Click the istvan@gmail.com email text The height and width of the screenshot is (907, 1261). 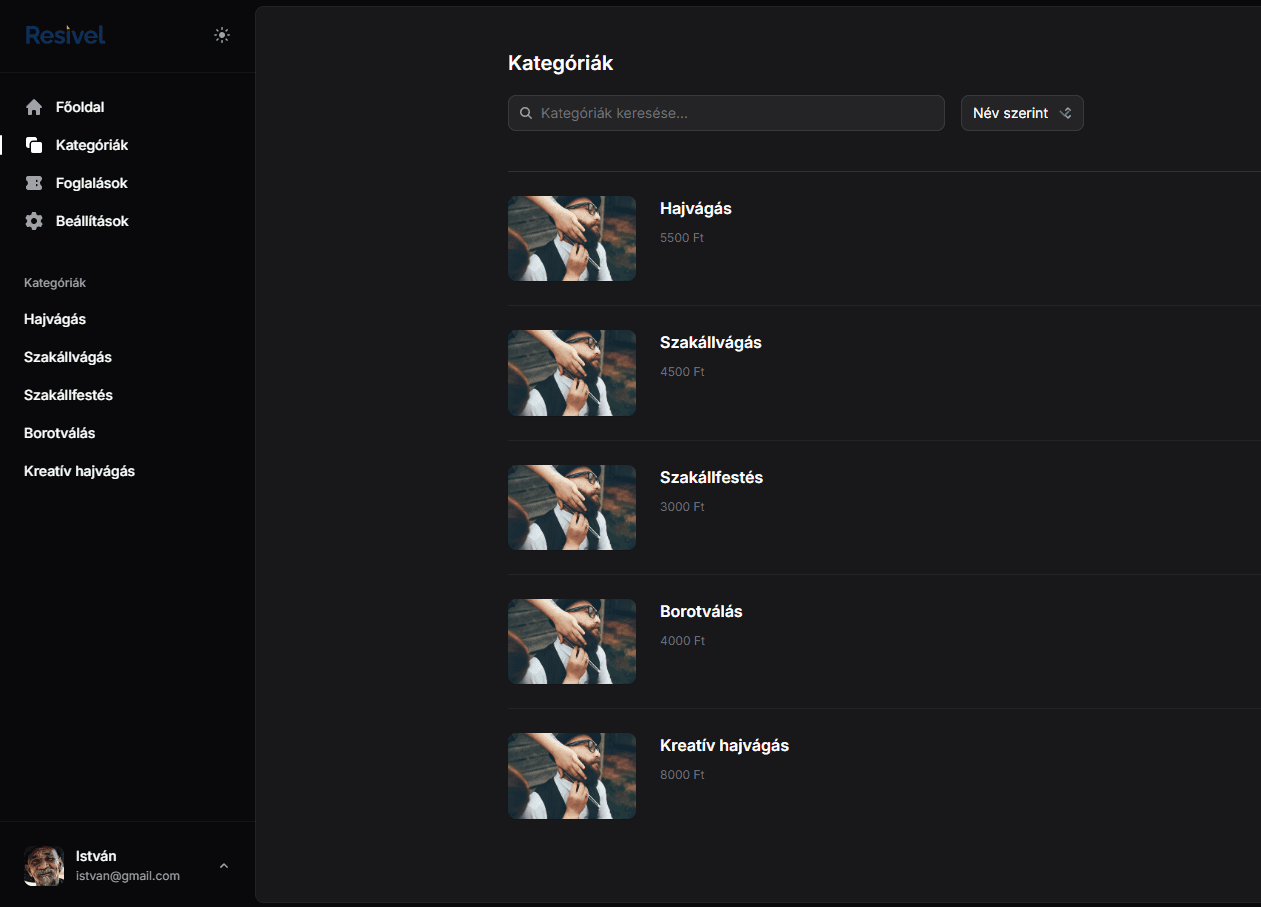point(128,876)
